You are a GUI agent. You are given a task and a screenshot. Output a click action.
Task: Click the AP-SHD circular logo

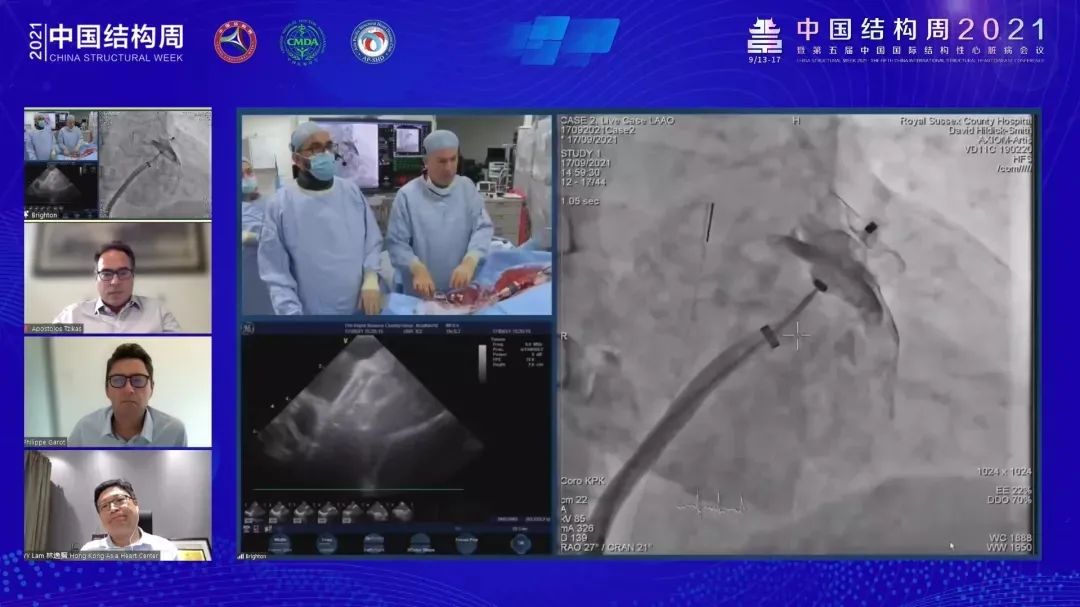point(372,42)
